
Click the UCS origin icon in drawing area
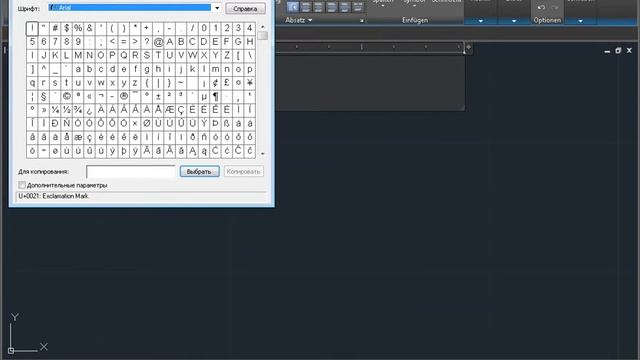click(11, 350)
